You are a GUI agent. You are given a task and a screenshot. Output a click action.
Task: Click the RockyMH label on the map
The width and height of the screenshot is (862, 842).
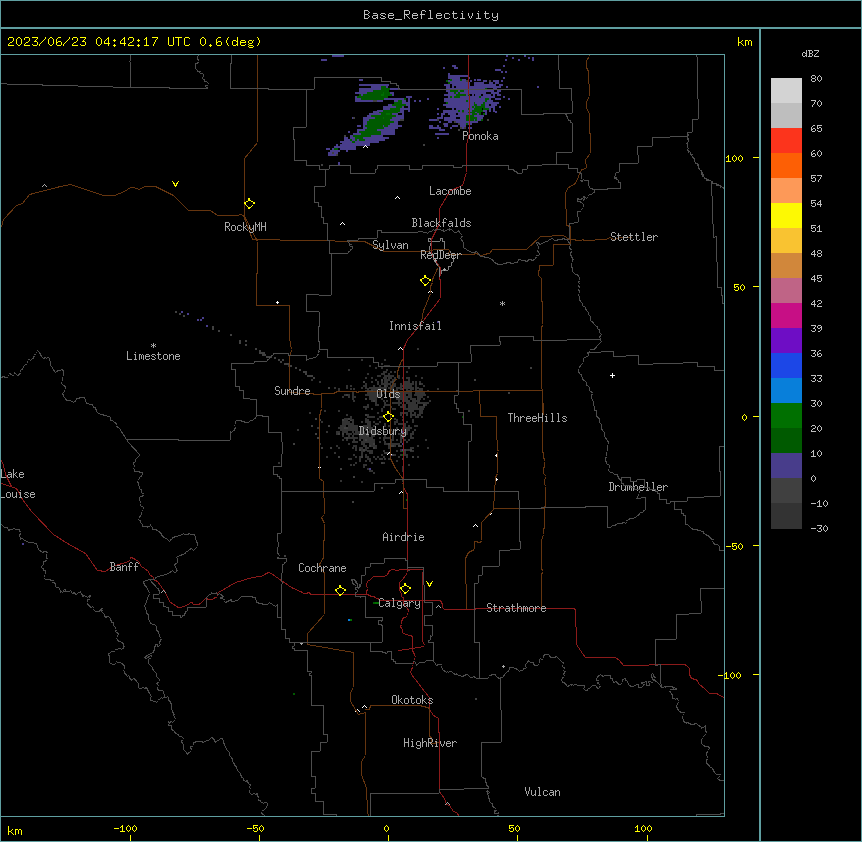coord(245,227)
